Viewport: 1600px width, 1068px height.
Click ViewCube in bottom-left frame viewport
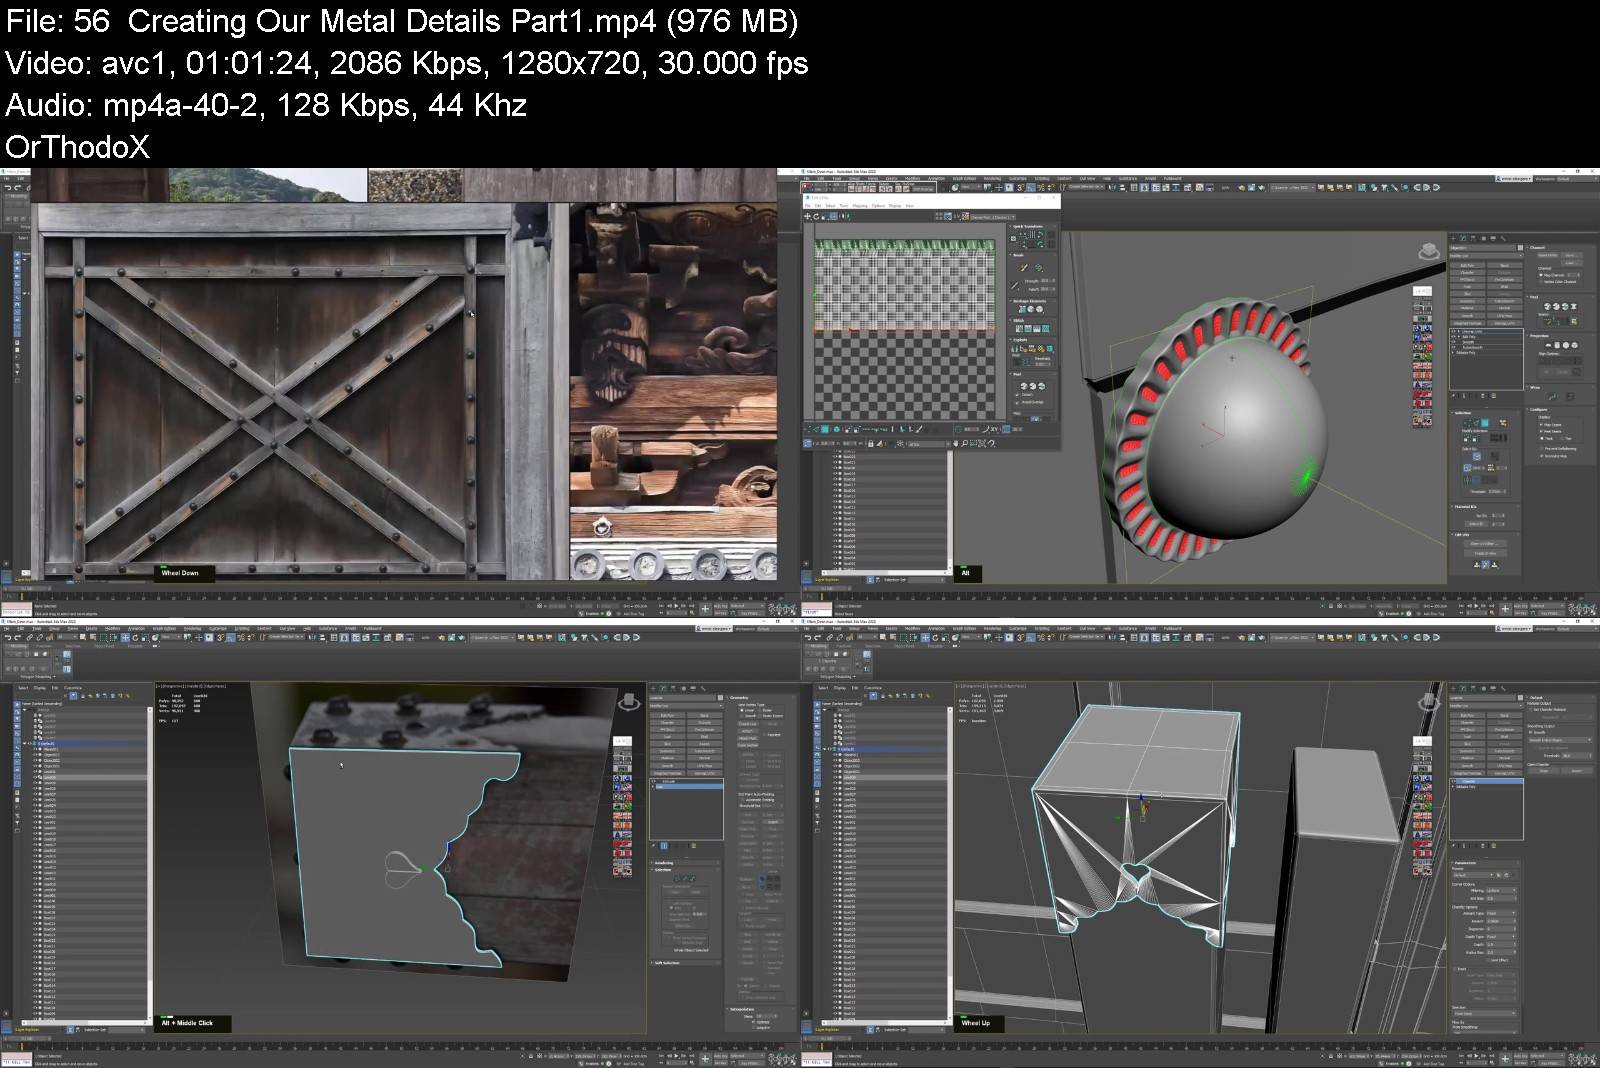click(x=629, y=702)
